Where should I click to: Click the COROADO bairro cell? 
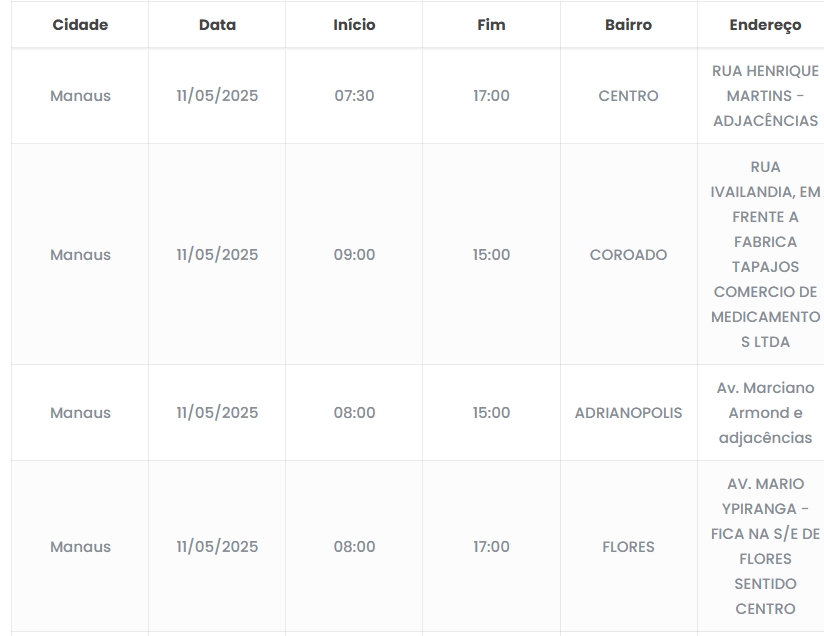point(628,255)
